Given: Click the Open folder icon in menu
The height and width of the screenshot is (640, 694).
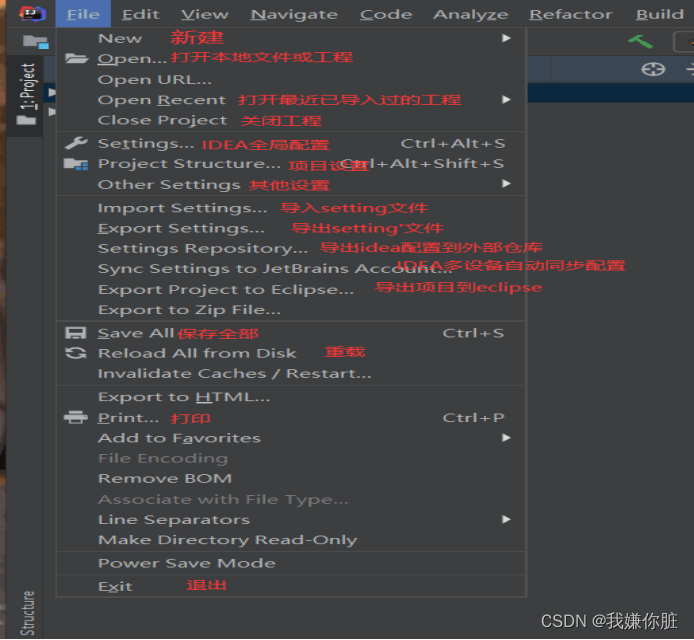Looking at the screenshot, I should point(77,58).
